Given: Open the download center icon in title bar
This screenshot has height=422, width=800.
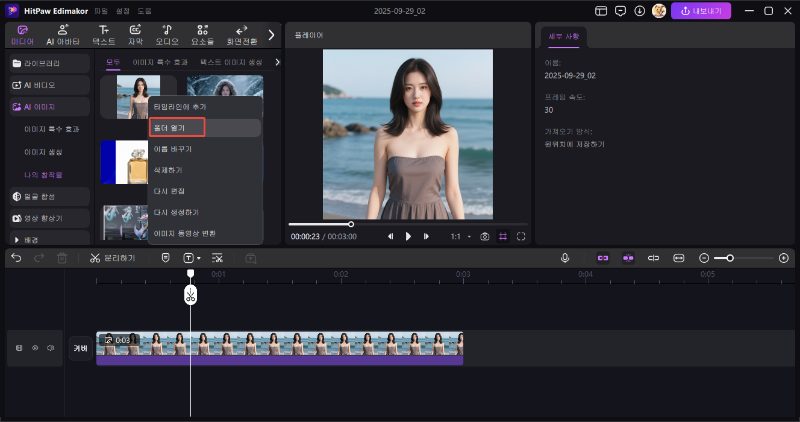Looking at the screenshot, I should coord(639,11).
